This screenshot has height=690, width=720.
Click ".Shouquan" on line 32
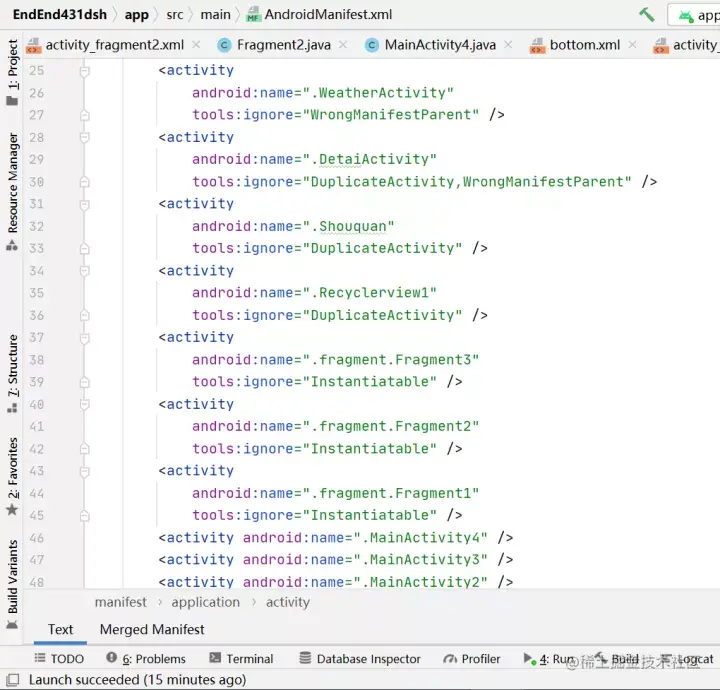click(x=349, y=226)
